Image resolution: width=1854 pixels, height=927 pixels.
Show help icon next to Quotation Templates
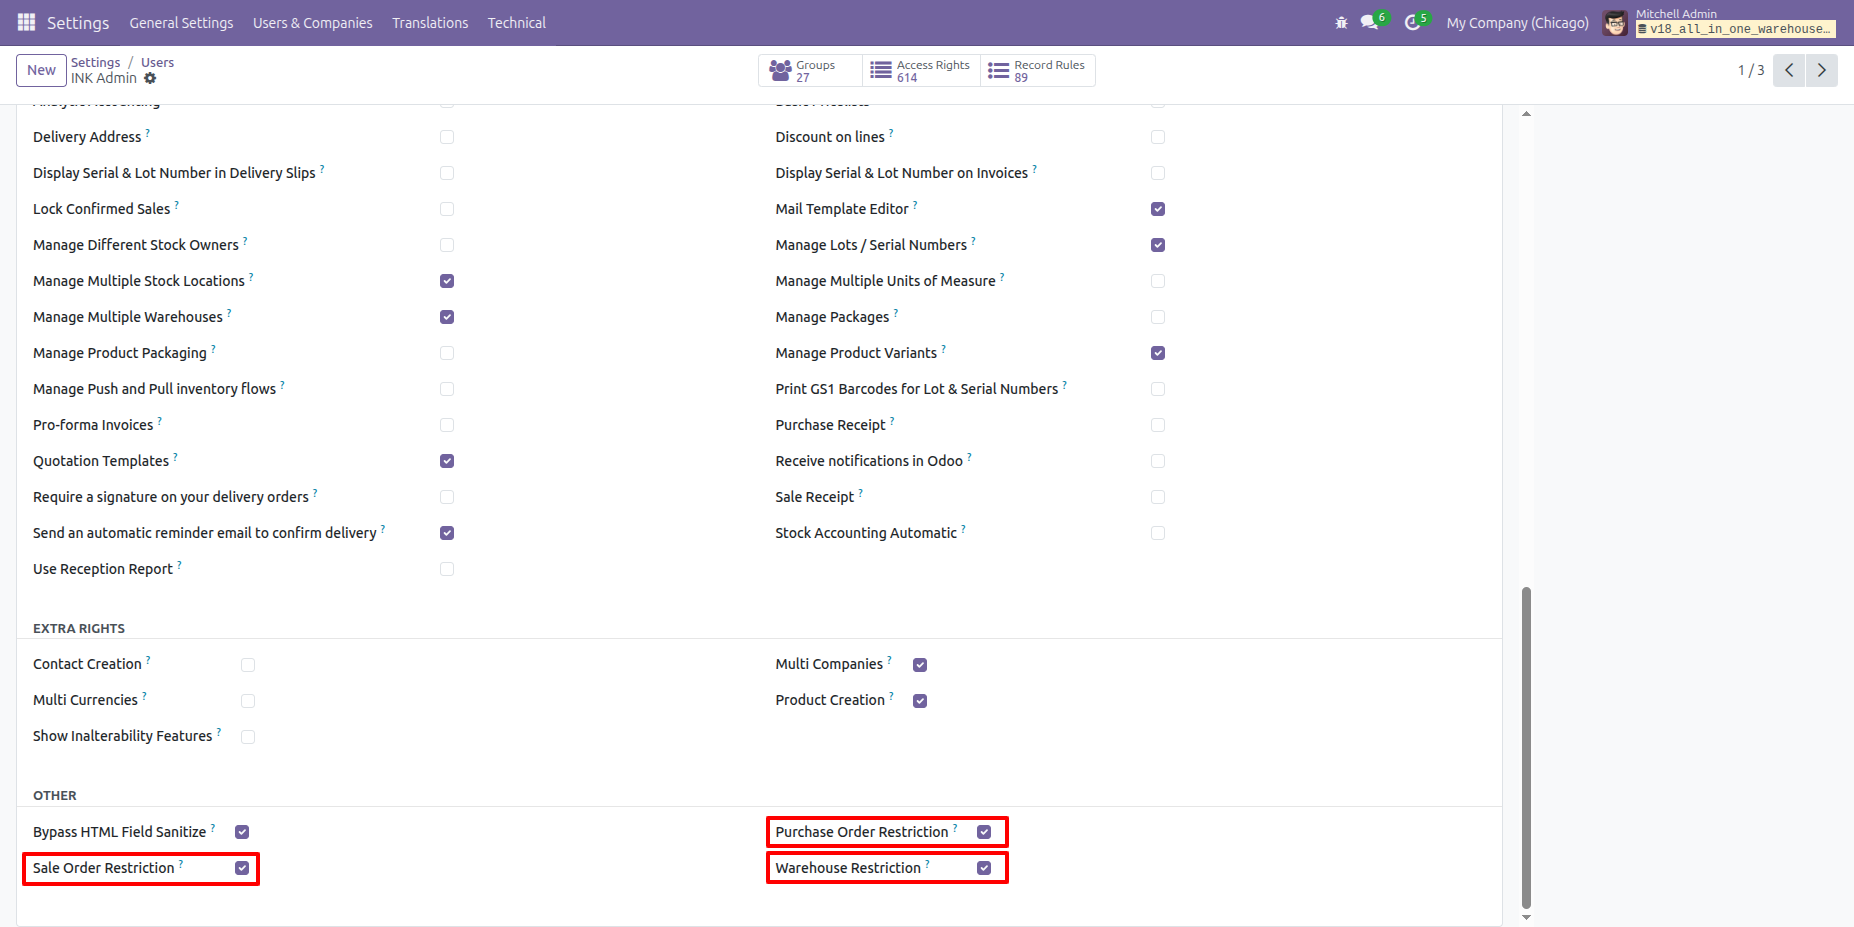tap(175, 456)
